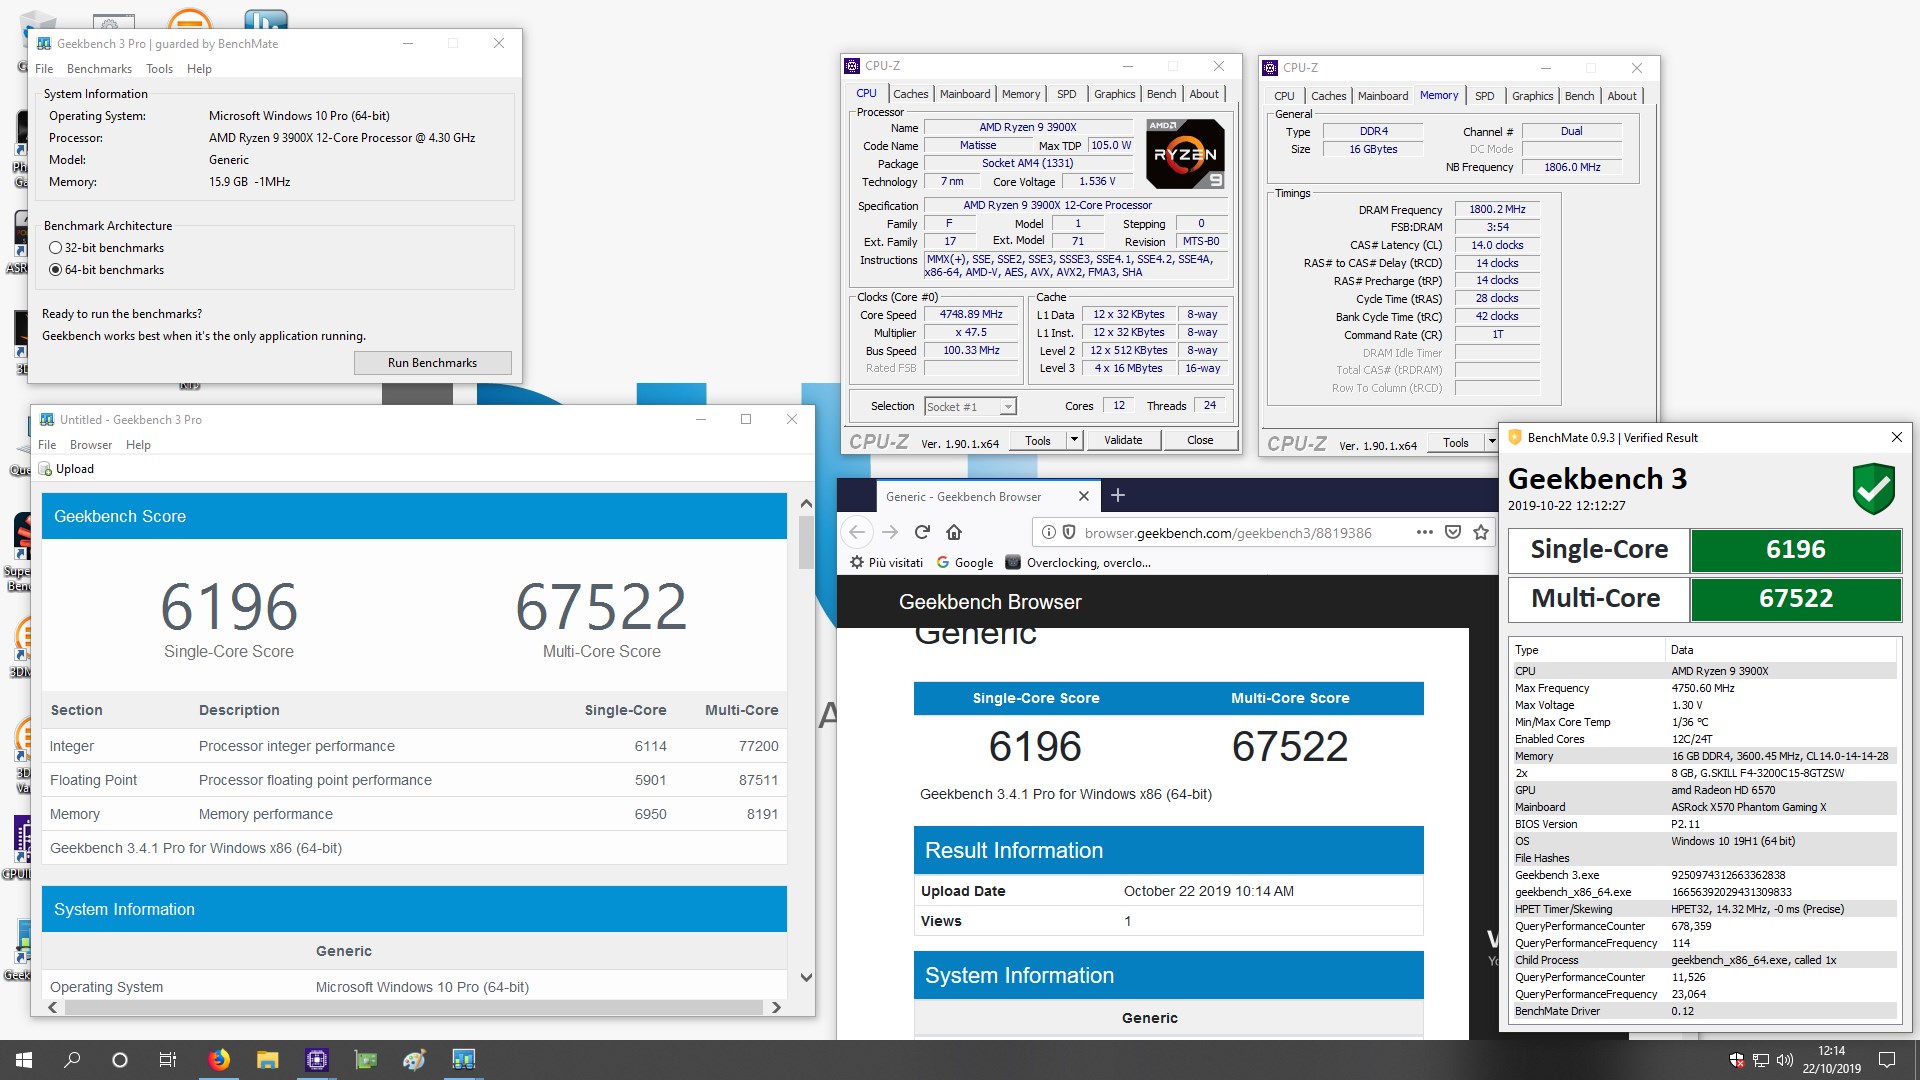Screen dimensions: 1920x1080
Task: Open Tools menu in Geekbench 3 Pro
Action: (x=159, y=69)
